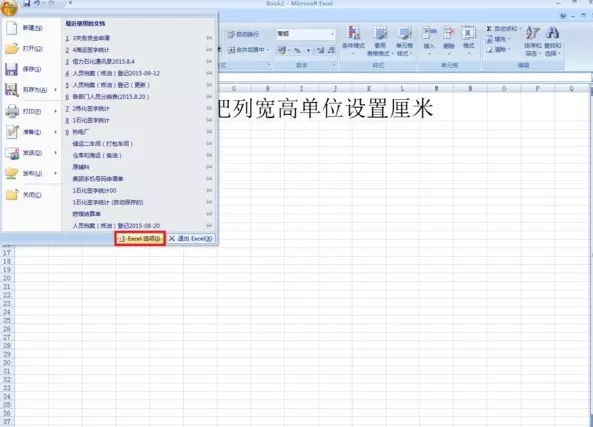Image resolution: width=593 pixels, height=427 pixels.
Task: Pin recent document 人员档案(炼油)登记2015-08-20
Action: point(209,225)
